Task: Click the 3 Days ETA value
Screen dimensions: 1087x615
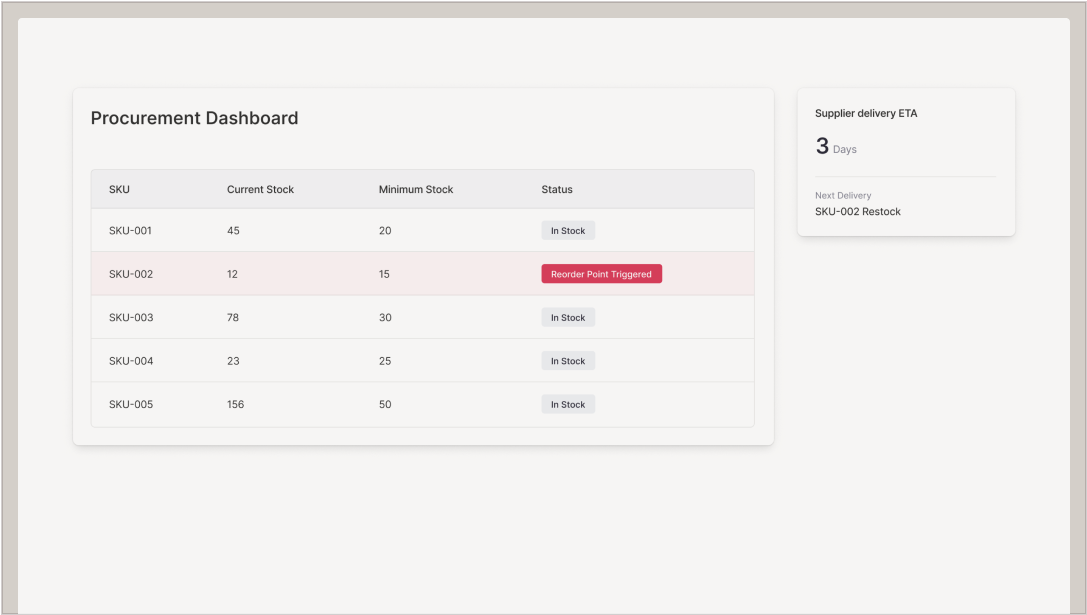Action: [x=835, y=147]
